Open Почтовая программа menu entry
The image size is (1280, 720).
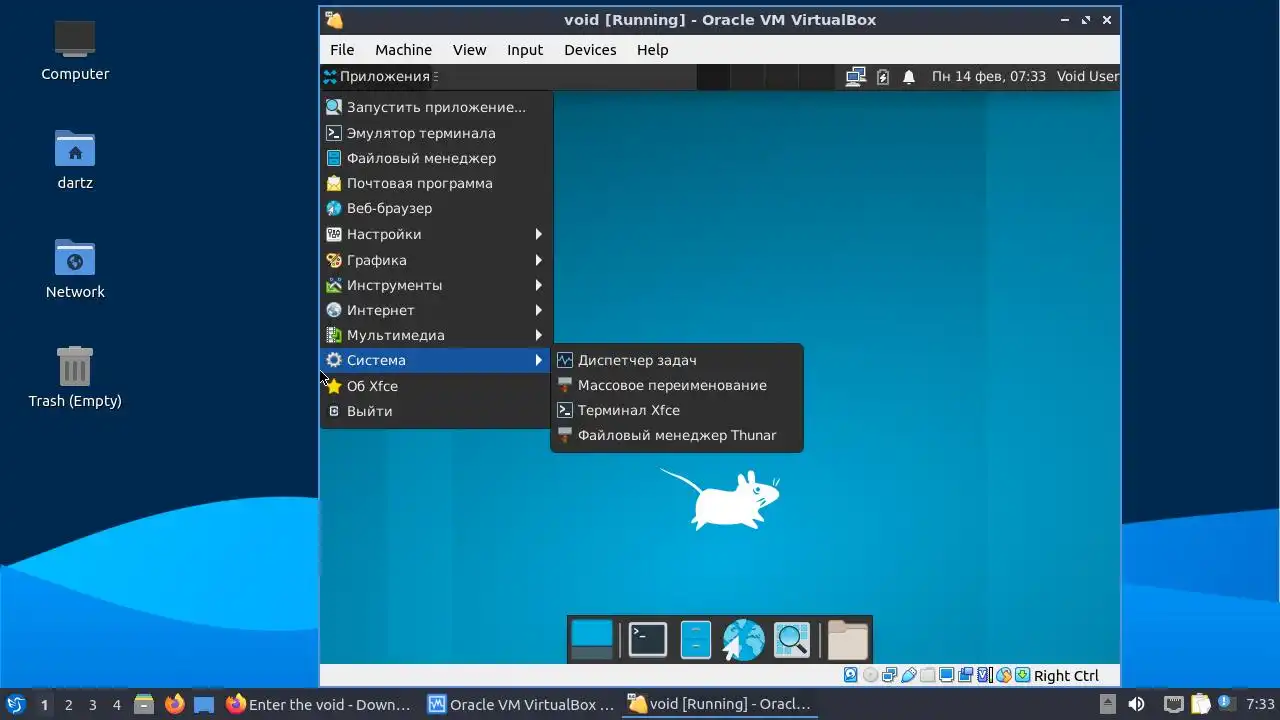(436, 183)
